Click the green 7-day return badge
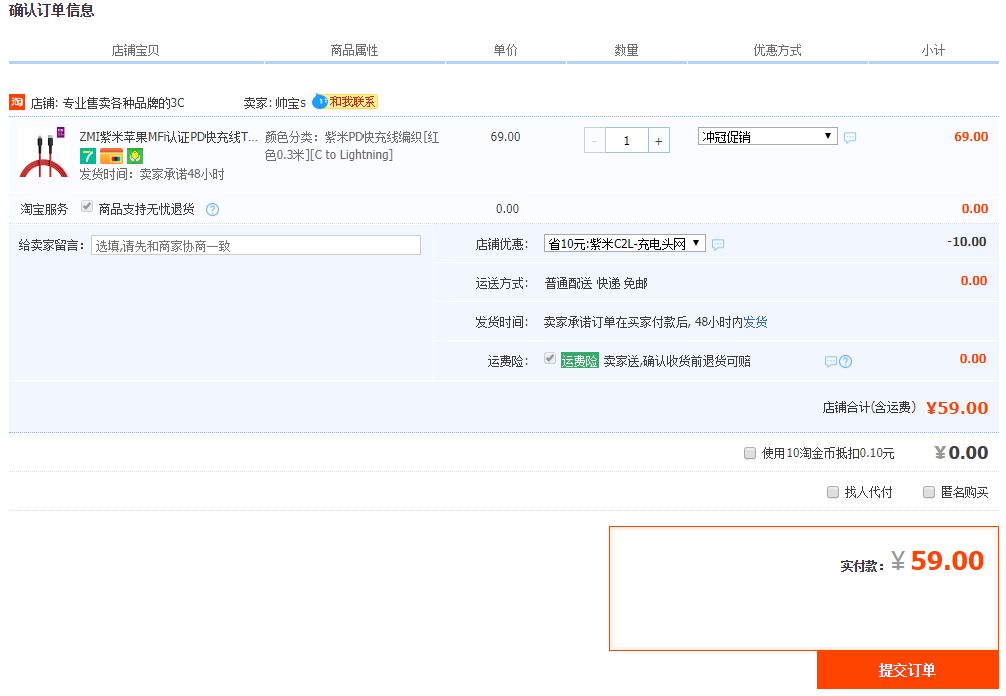 87,156
